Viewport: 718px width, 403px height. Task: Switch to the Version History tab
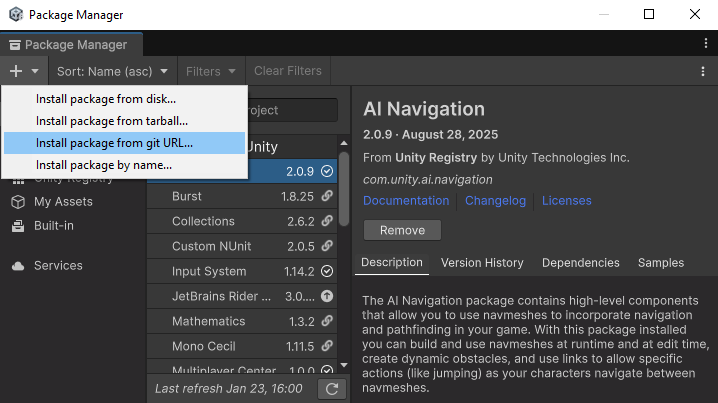coord(482,263)
